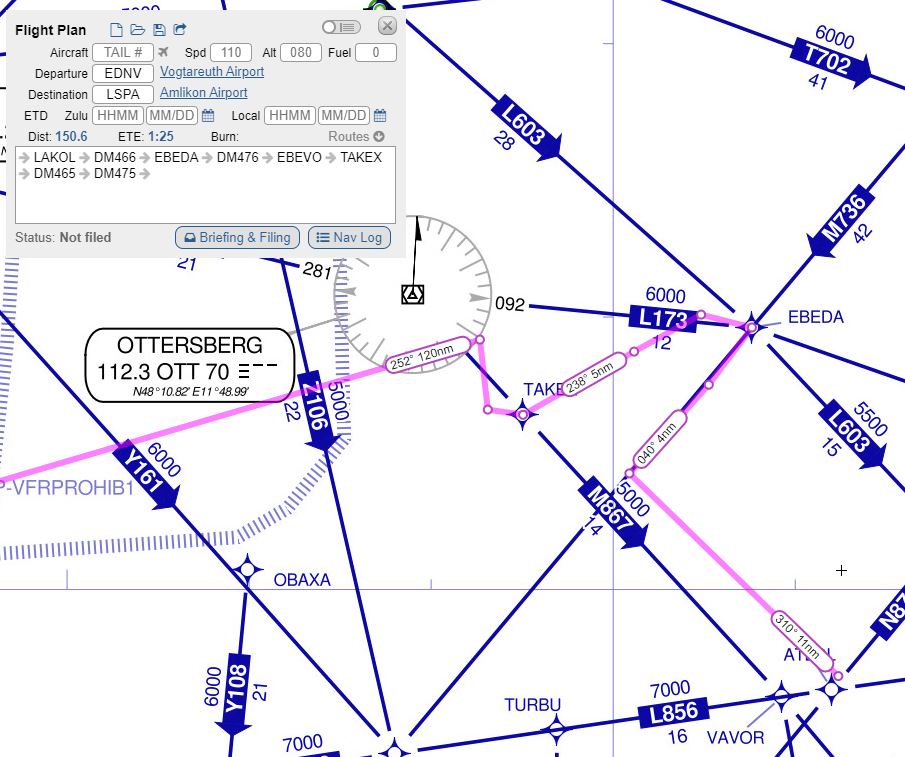Select waypoint DM465 in the route

[54, 174]
